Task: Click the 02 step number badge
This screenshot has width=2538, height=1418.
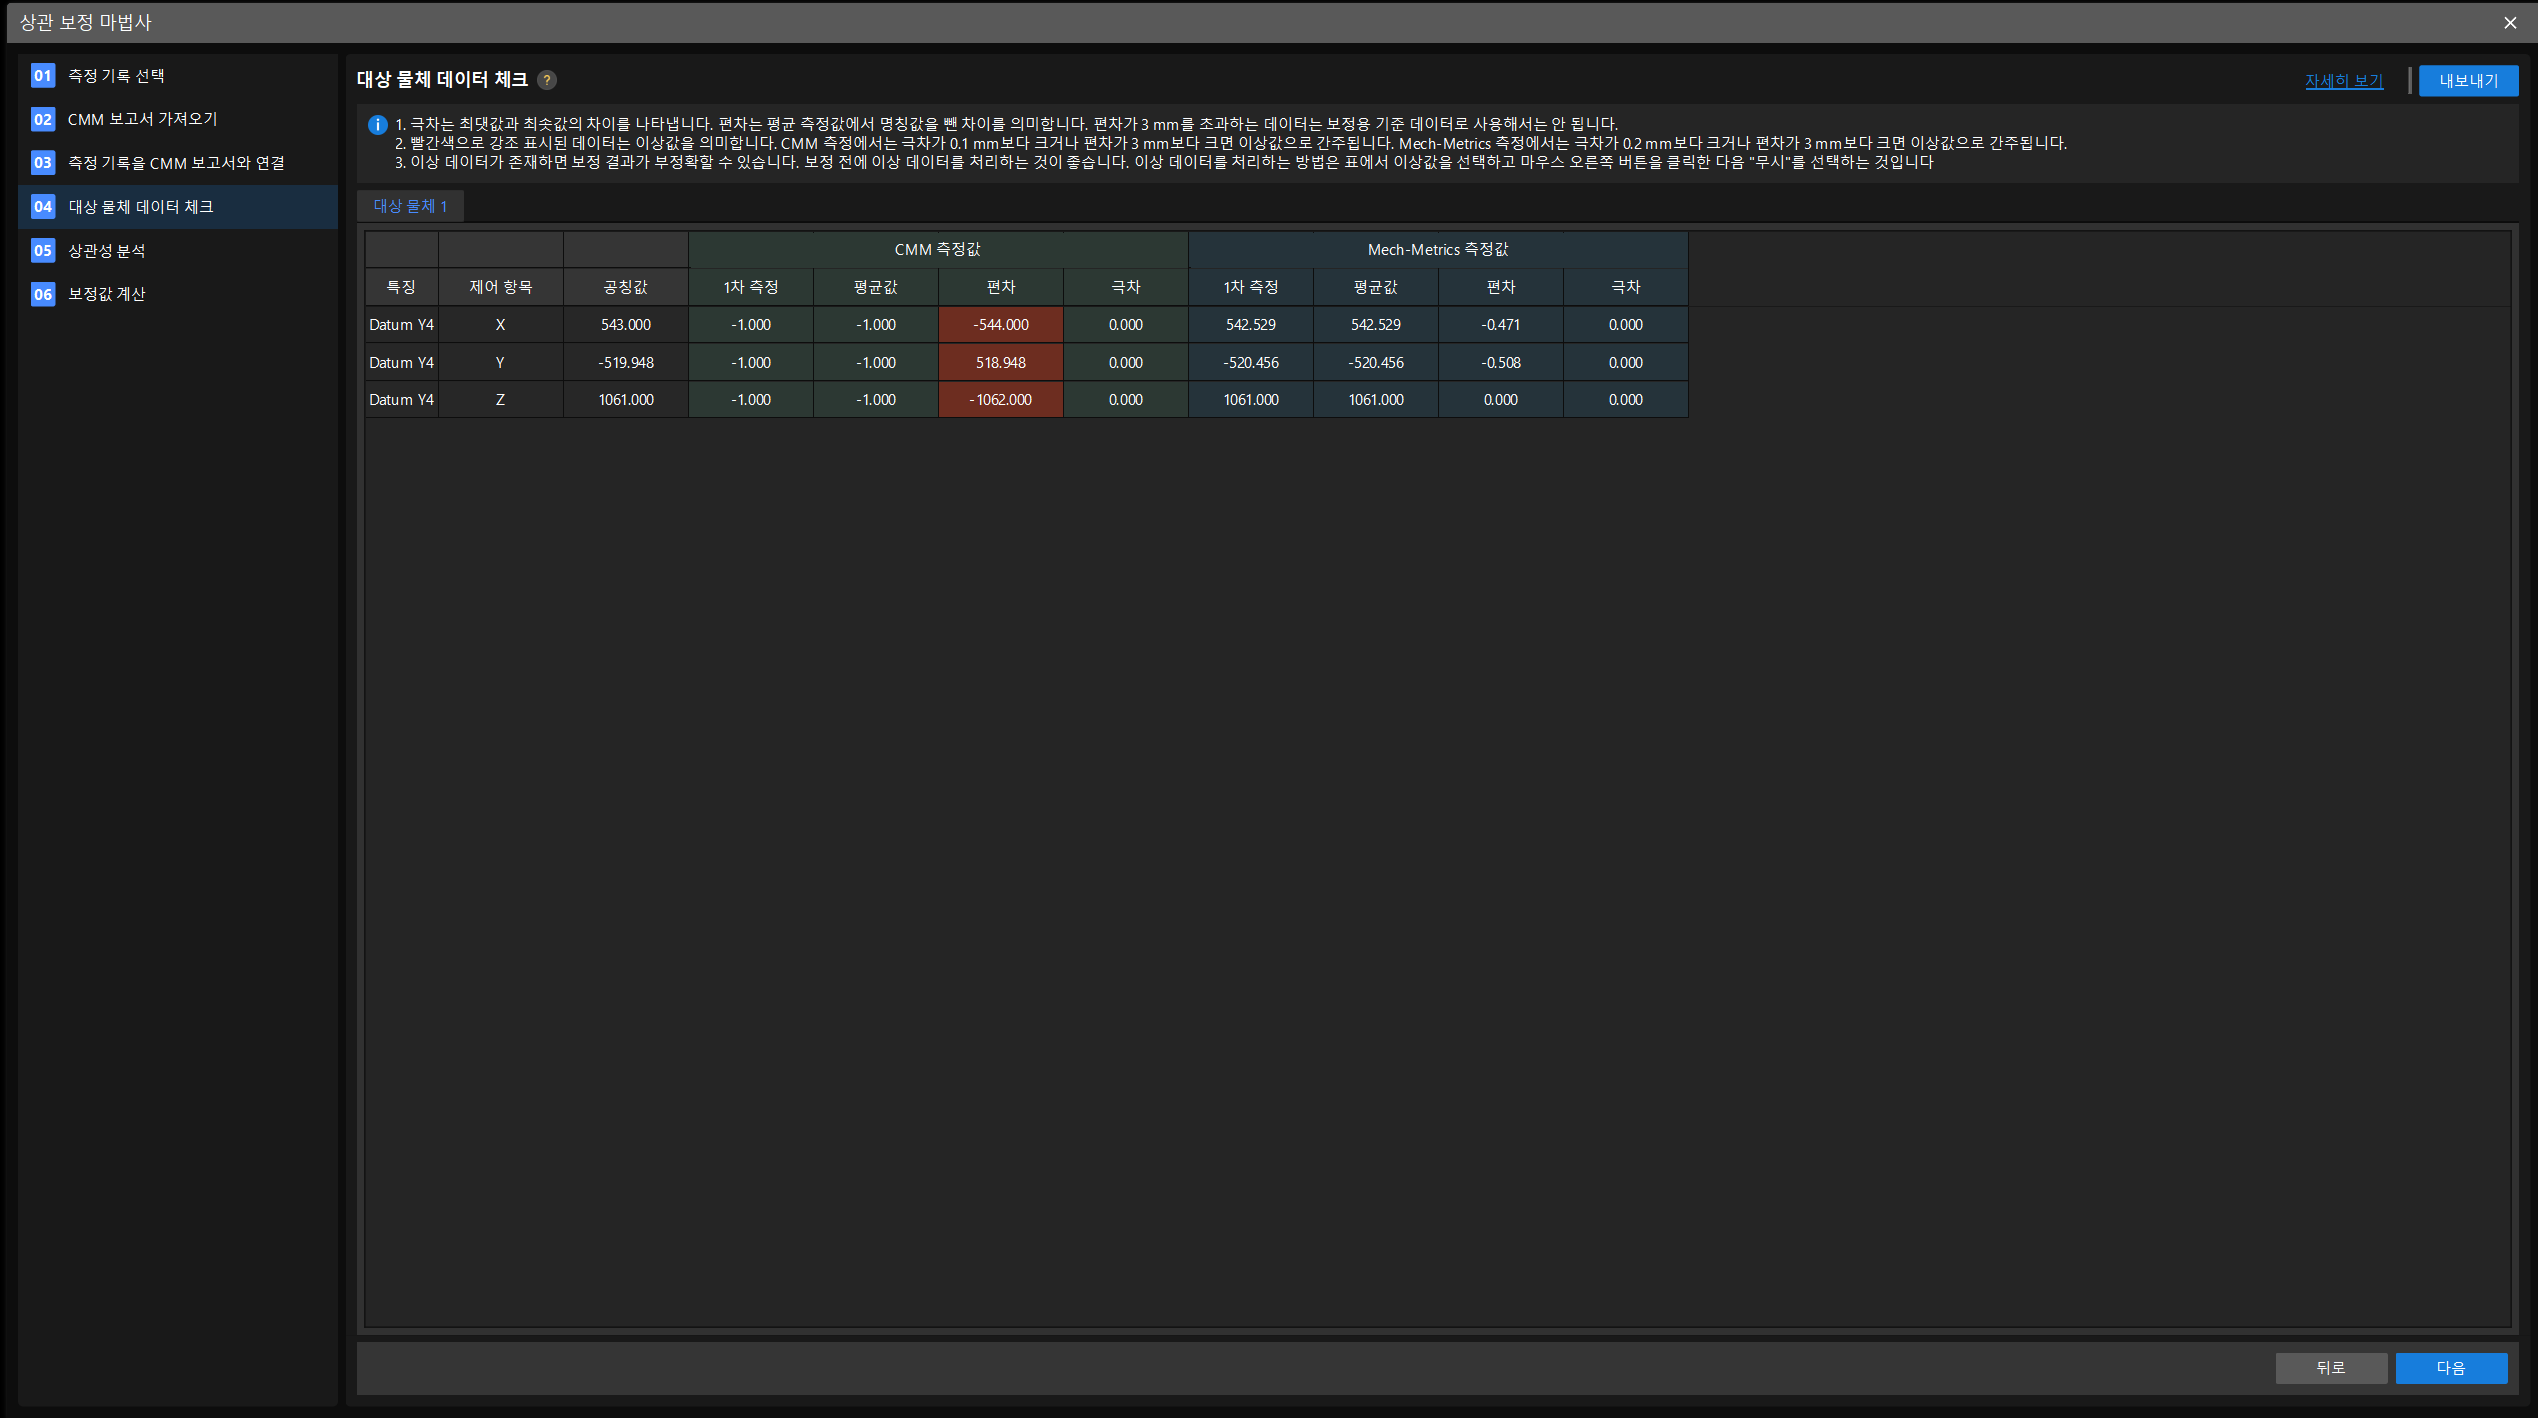Action: coord(43,120)
